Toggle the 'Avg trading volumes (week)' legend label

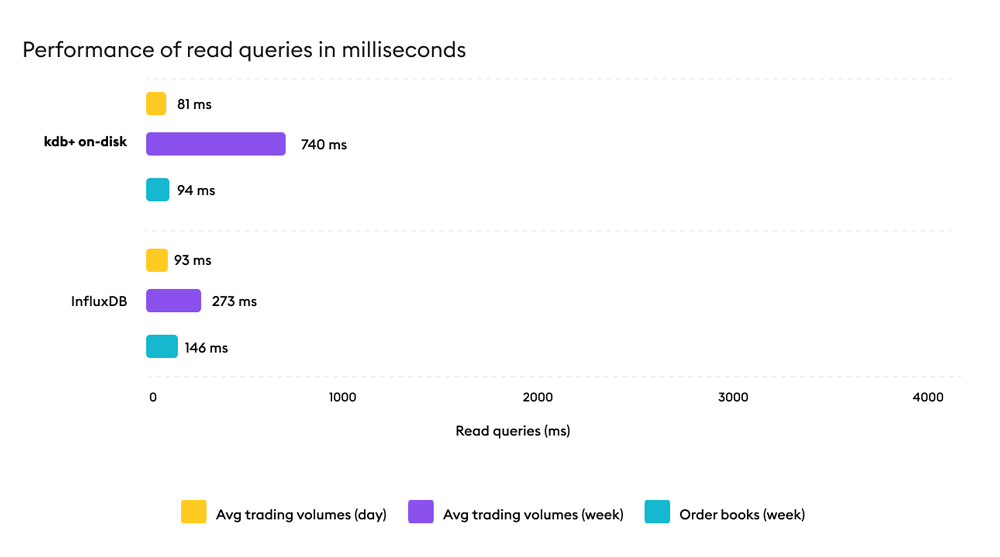pyautogui.click(x=533, y=515)
